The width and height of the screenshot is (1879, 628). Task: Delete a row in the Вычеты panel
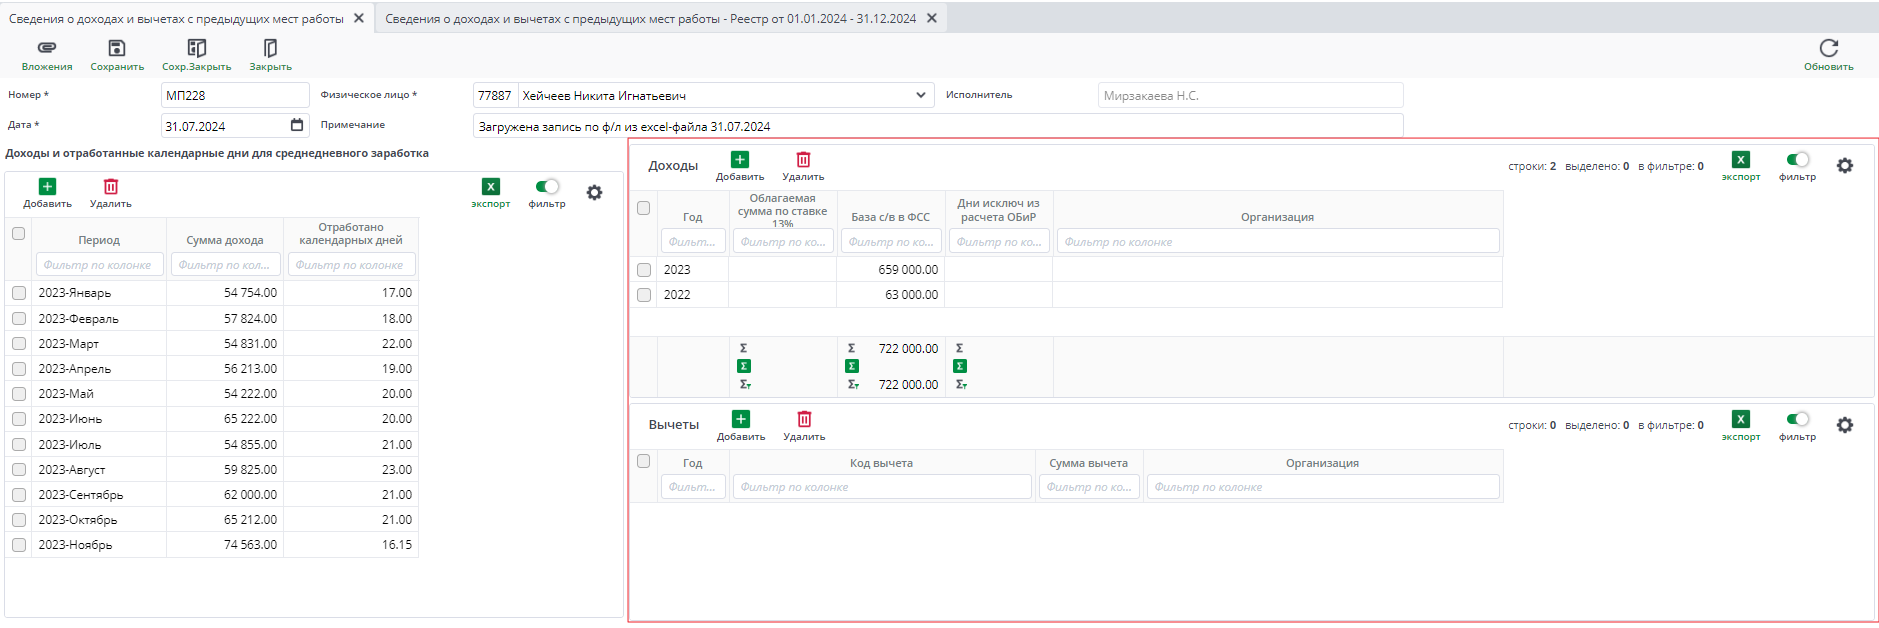click(x=804, y=420)
